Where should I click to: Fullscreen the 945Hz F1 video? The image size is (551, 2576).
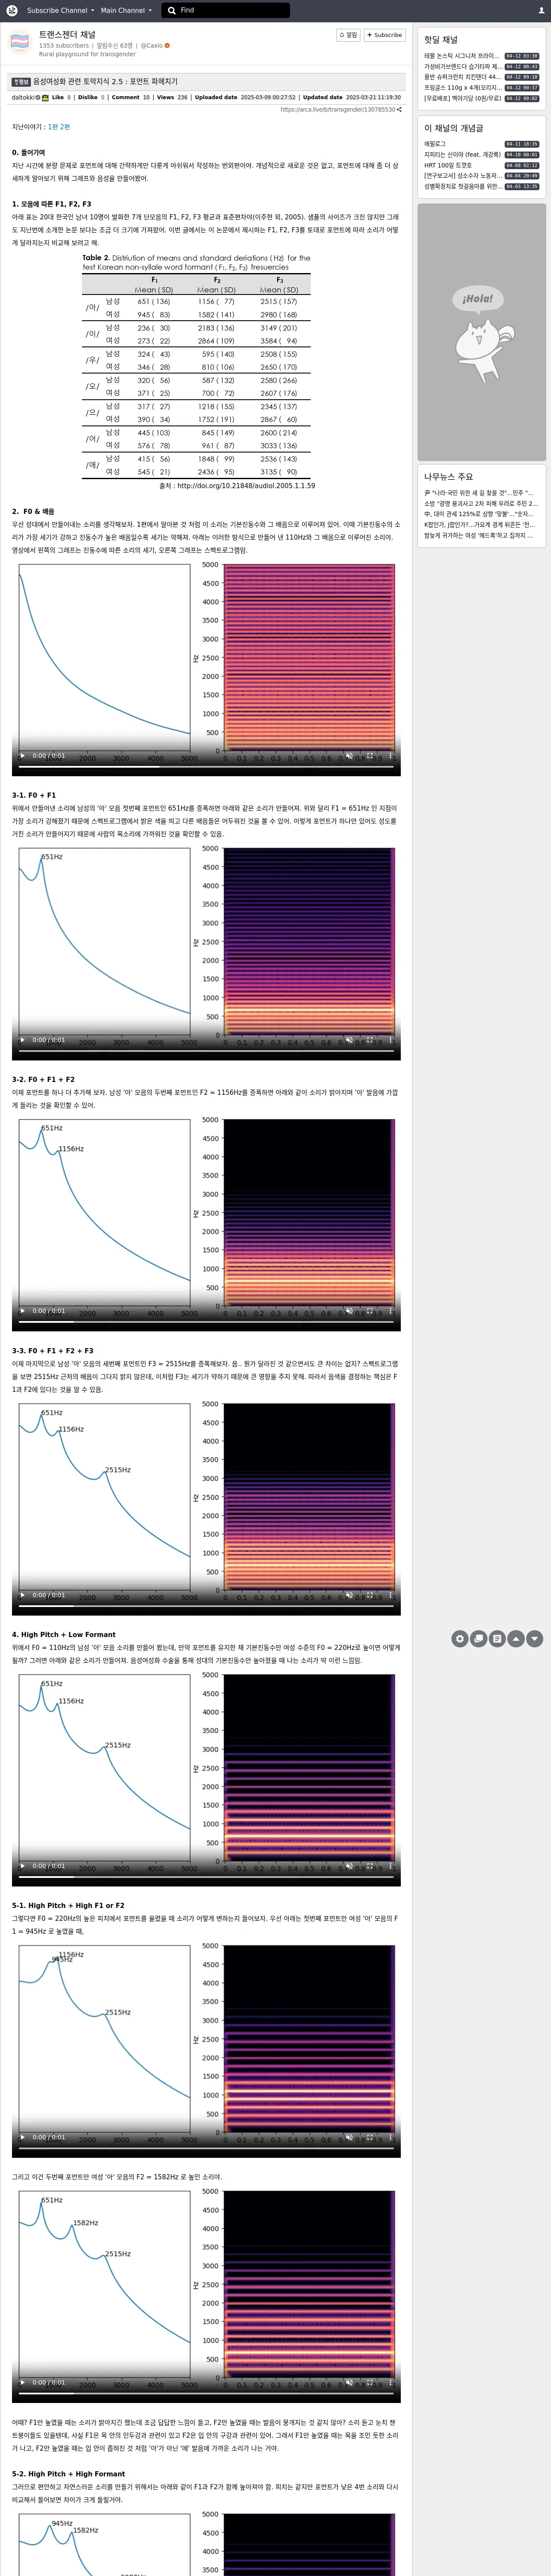click(369, 2137)
